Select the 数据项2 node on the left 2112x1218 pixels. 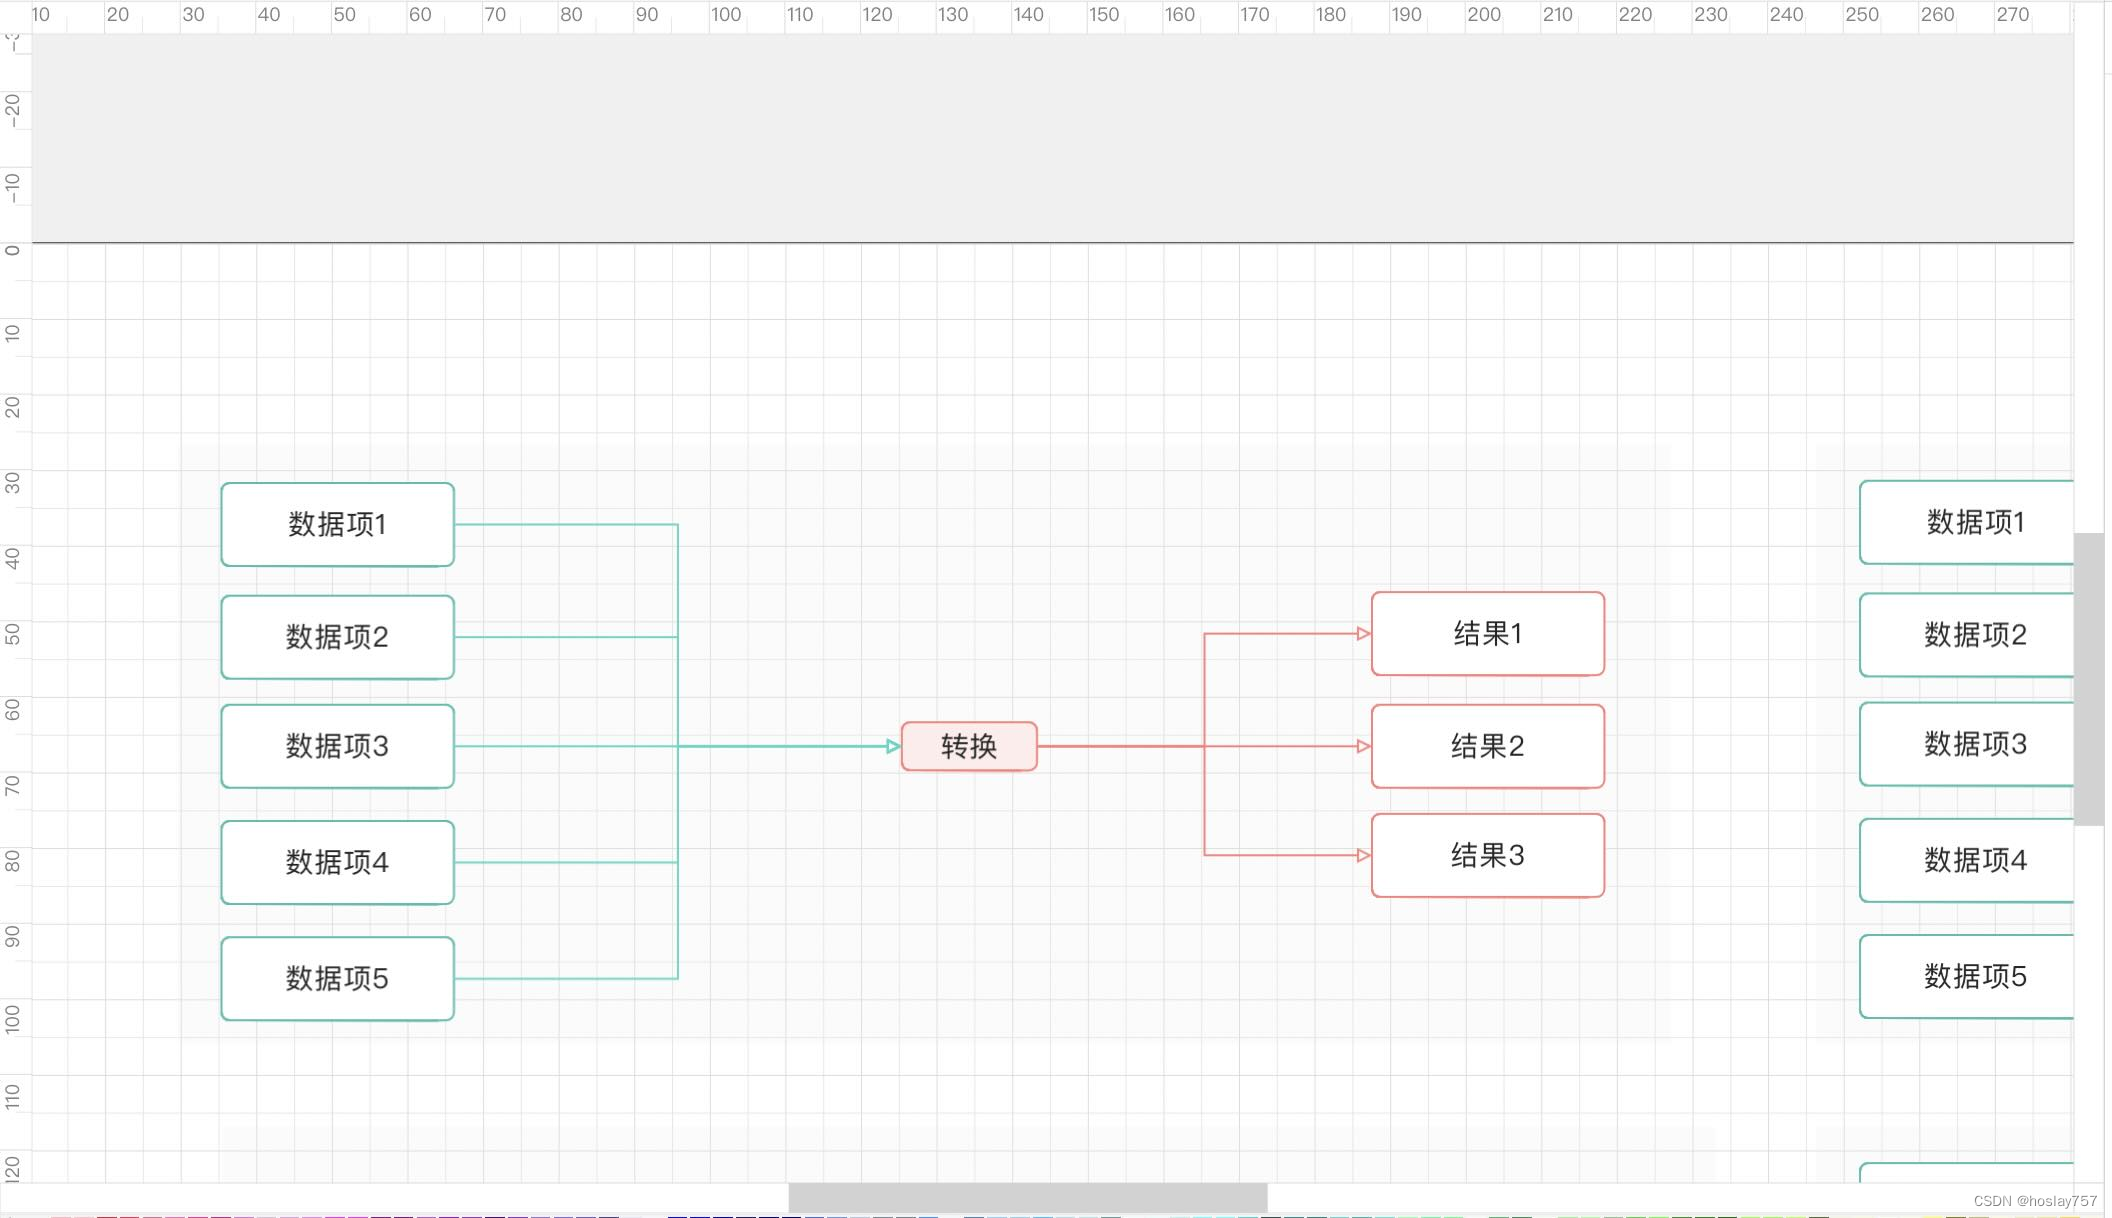coord(338,637)
